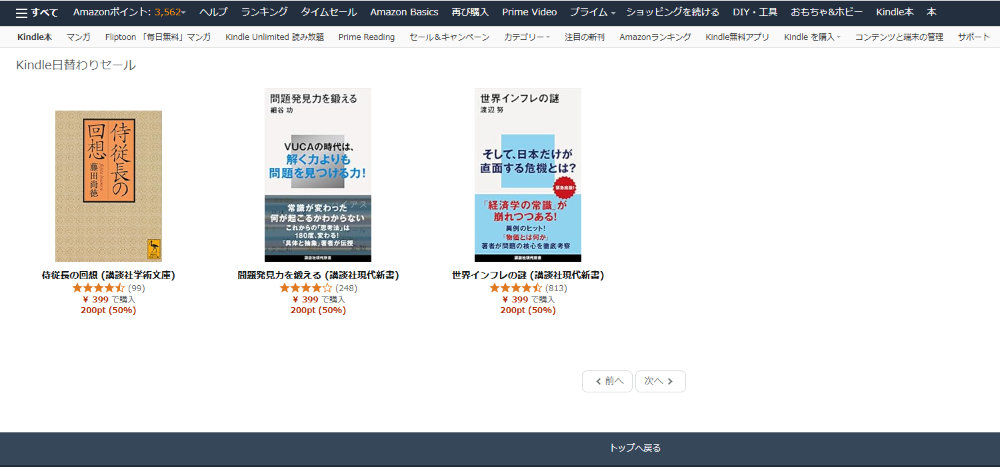The image size is (1000, 467).
Task: Open Prime Video
Action: point(529,12)
